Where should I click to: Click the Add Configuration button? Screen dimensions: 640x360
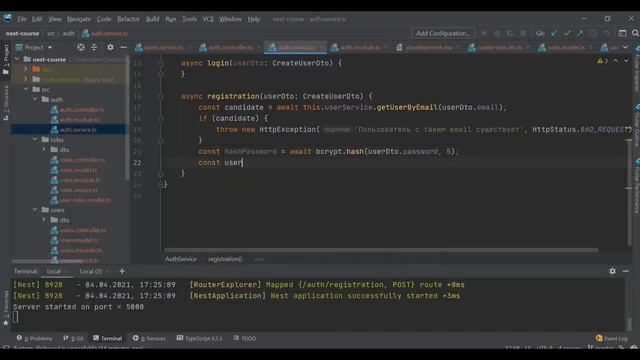pyautogui.click(x=443, y=33)
